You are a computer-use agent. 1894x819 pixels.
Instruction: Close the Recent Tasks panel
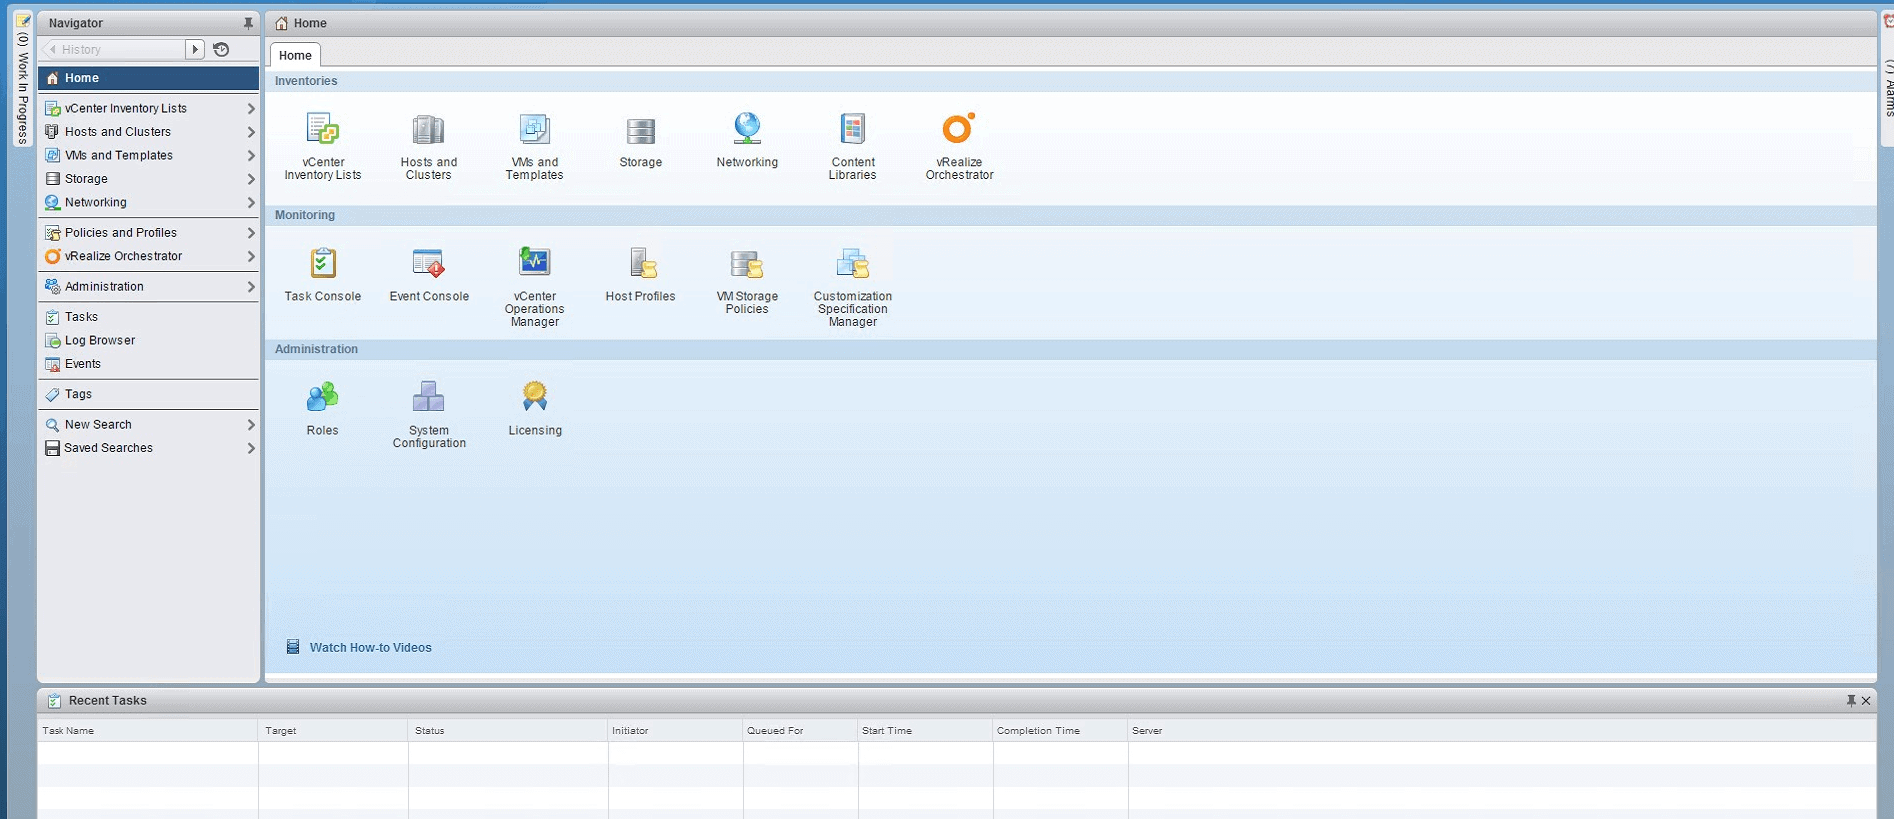[x=1866, y=701]
